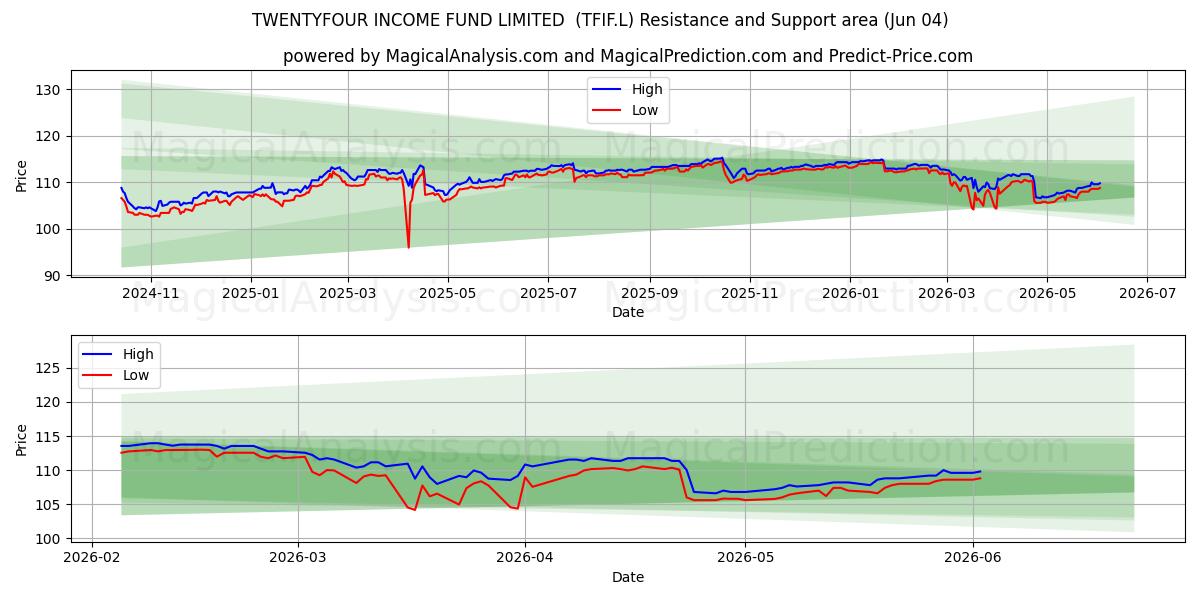Click the top chart x-axis label 2024-11
This screenshot has height=600, width=1200.
pos(151,294)
